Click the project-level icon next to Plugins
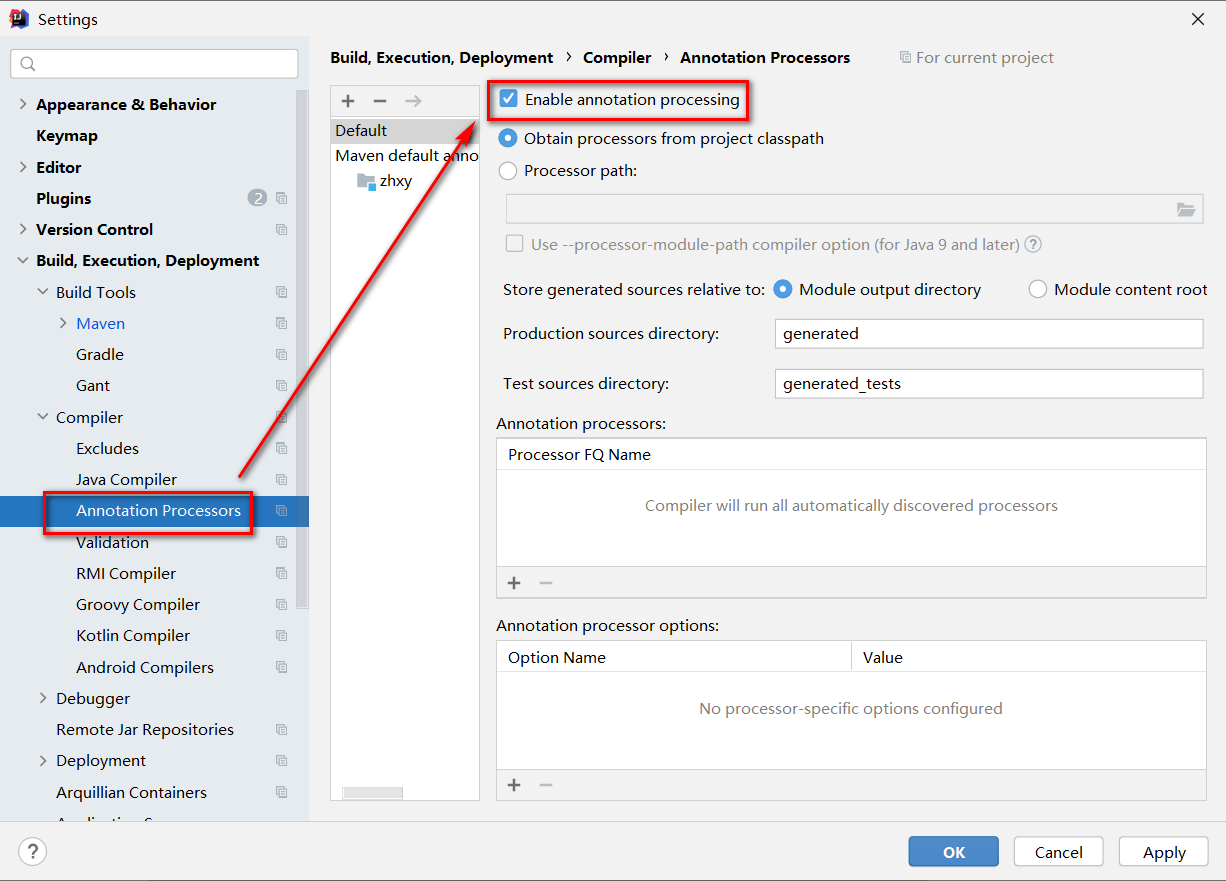This screenshot has height=881, width=1226. [281, 198]
